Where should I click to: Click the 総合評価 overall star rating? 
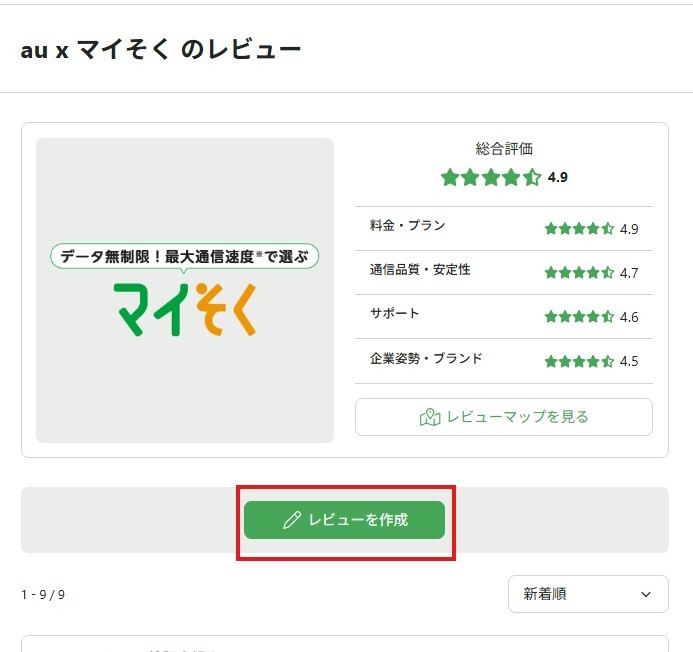(491, 178)
